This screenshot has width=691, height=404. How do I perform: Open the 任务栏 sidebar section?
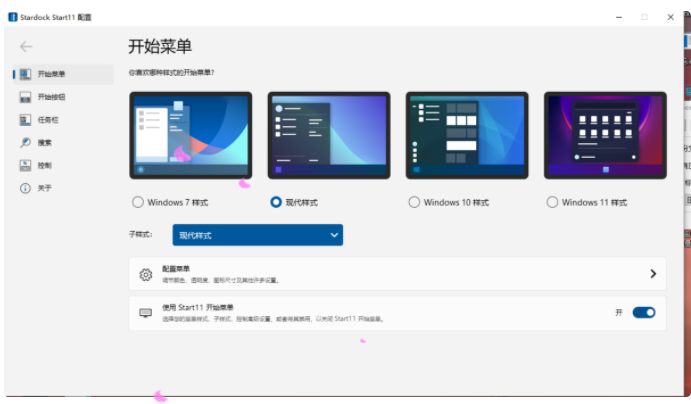[x=63, y=120]
